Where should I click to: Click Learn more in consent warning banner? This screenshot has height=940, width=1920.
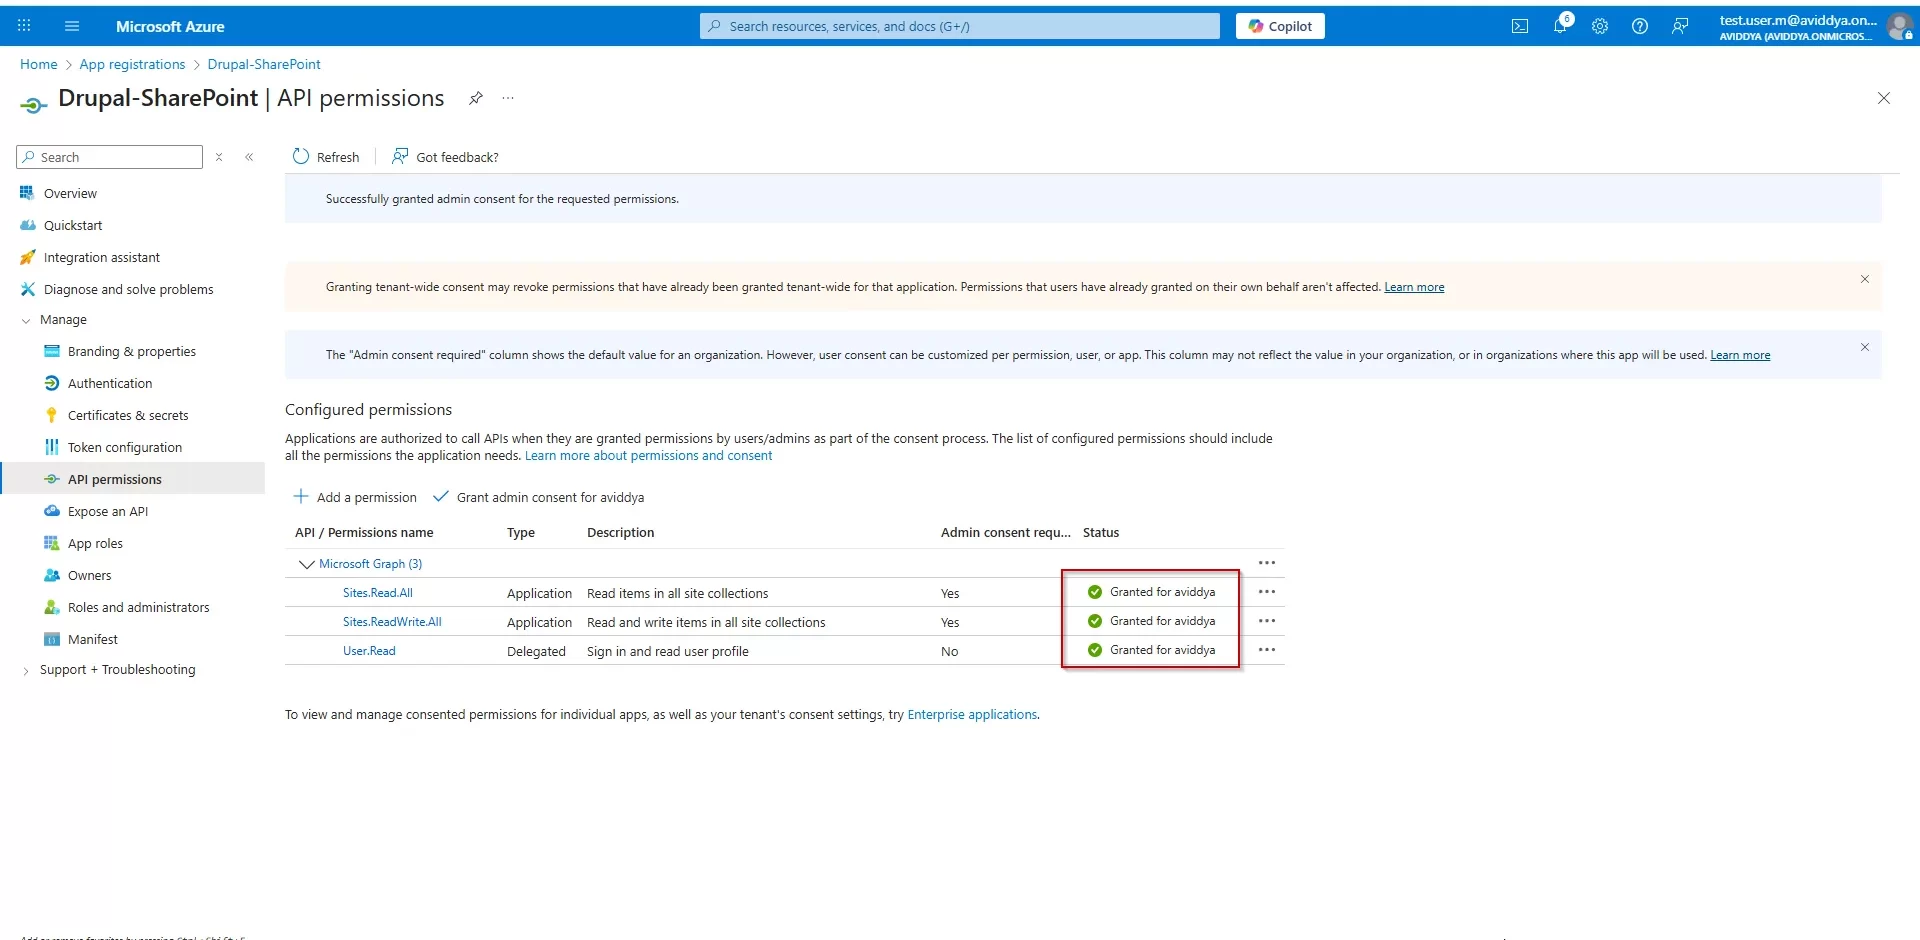click(x=1414, y=287)
